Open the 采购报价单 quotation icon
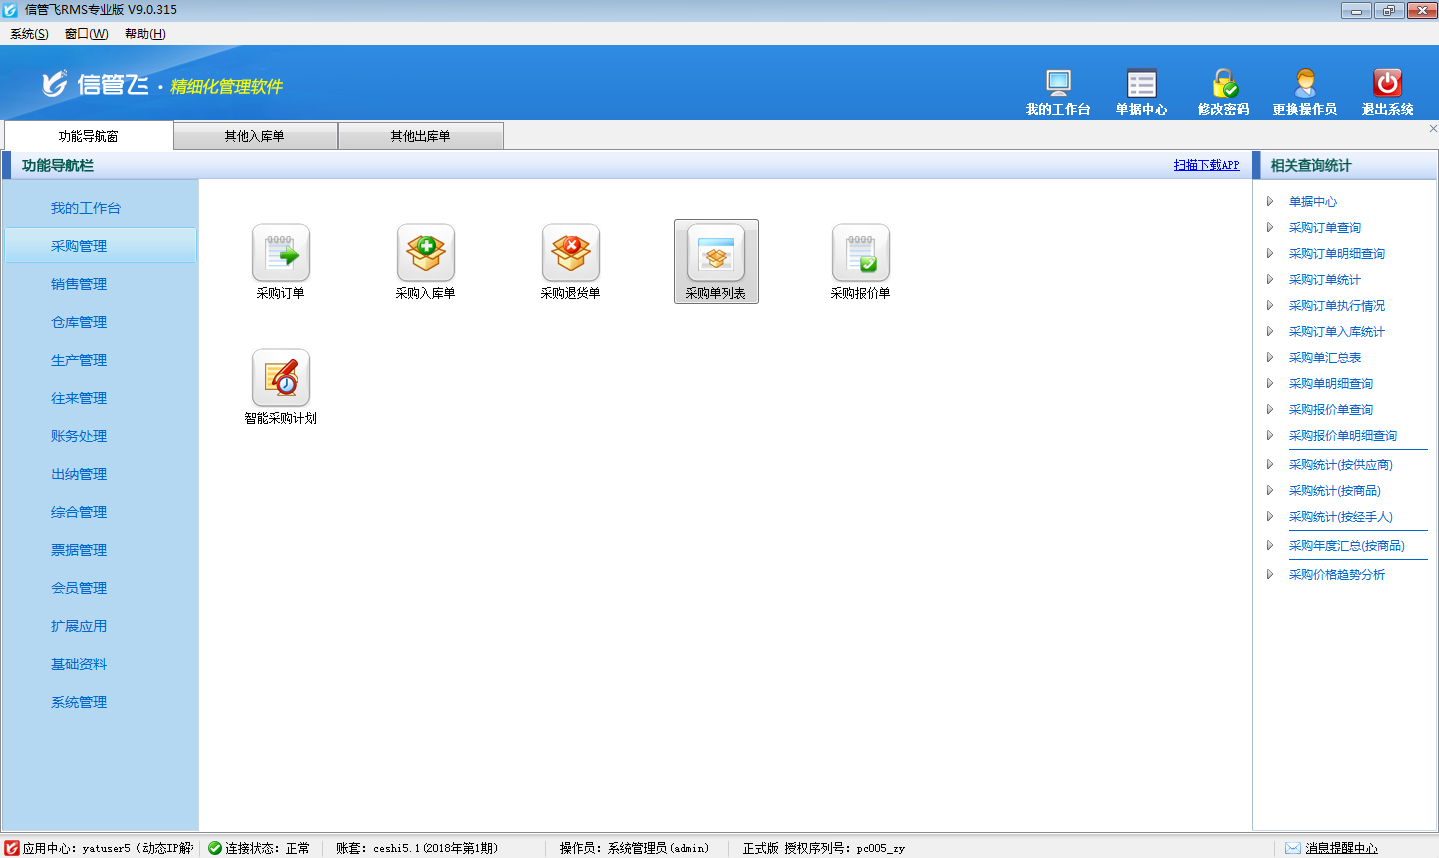 [860, 254]
